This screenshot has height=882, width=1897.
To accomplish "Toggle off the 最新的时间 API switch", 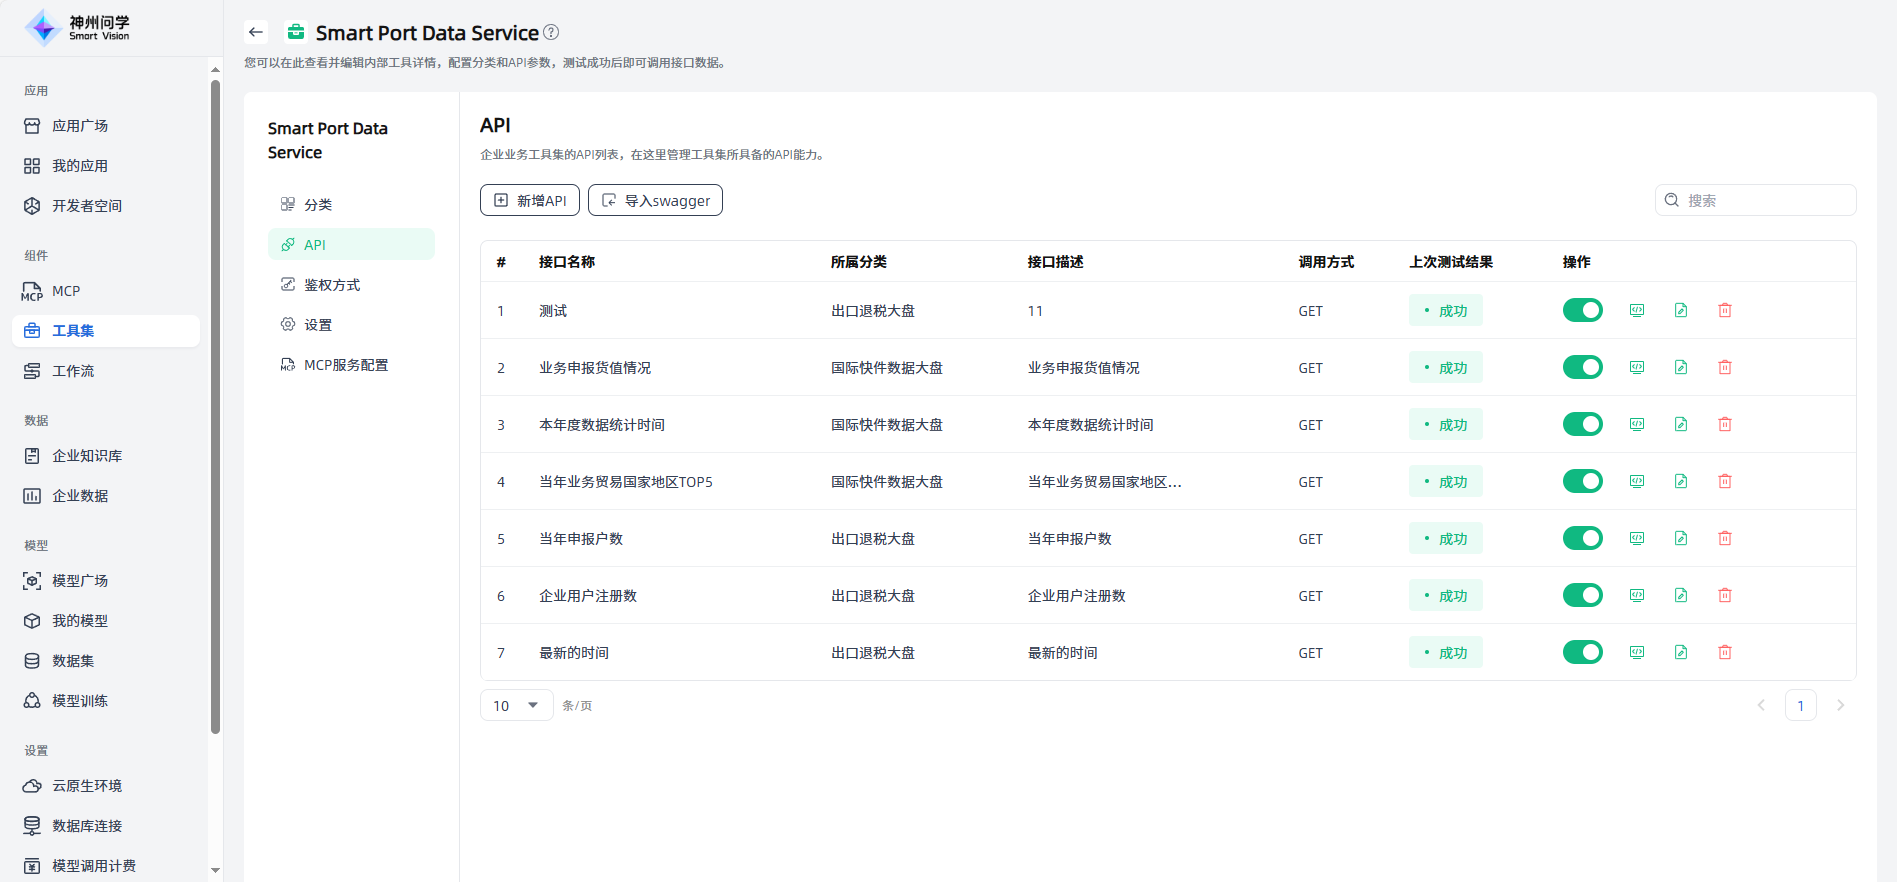I will (x=1582, y=652).
